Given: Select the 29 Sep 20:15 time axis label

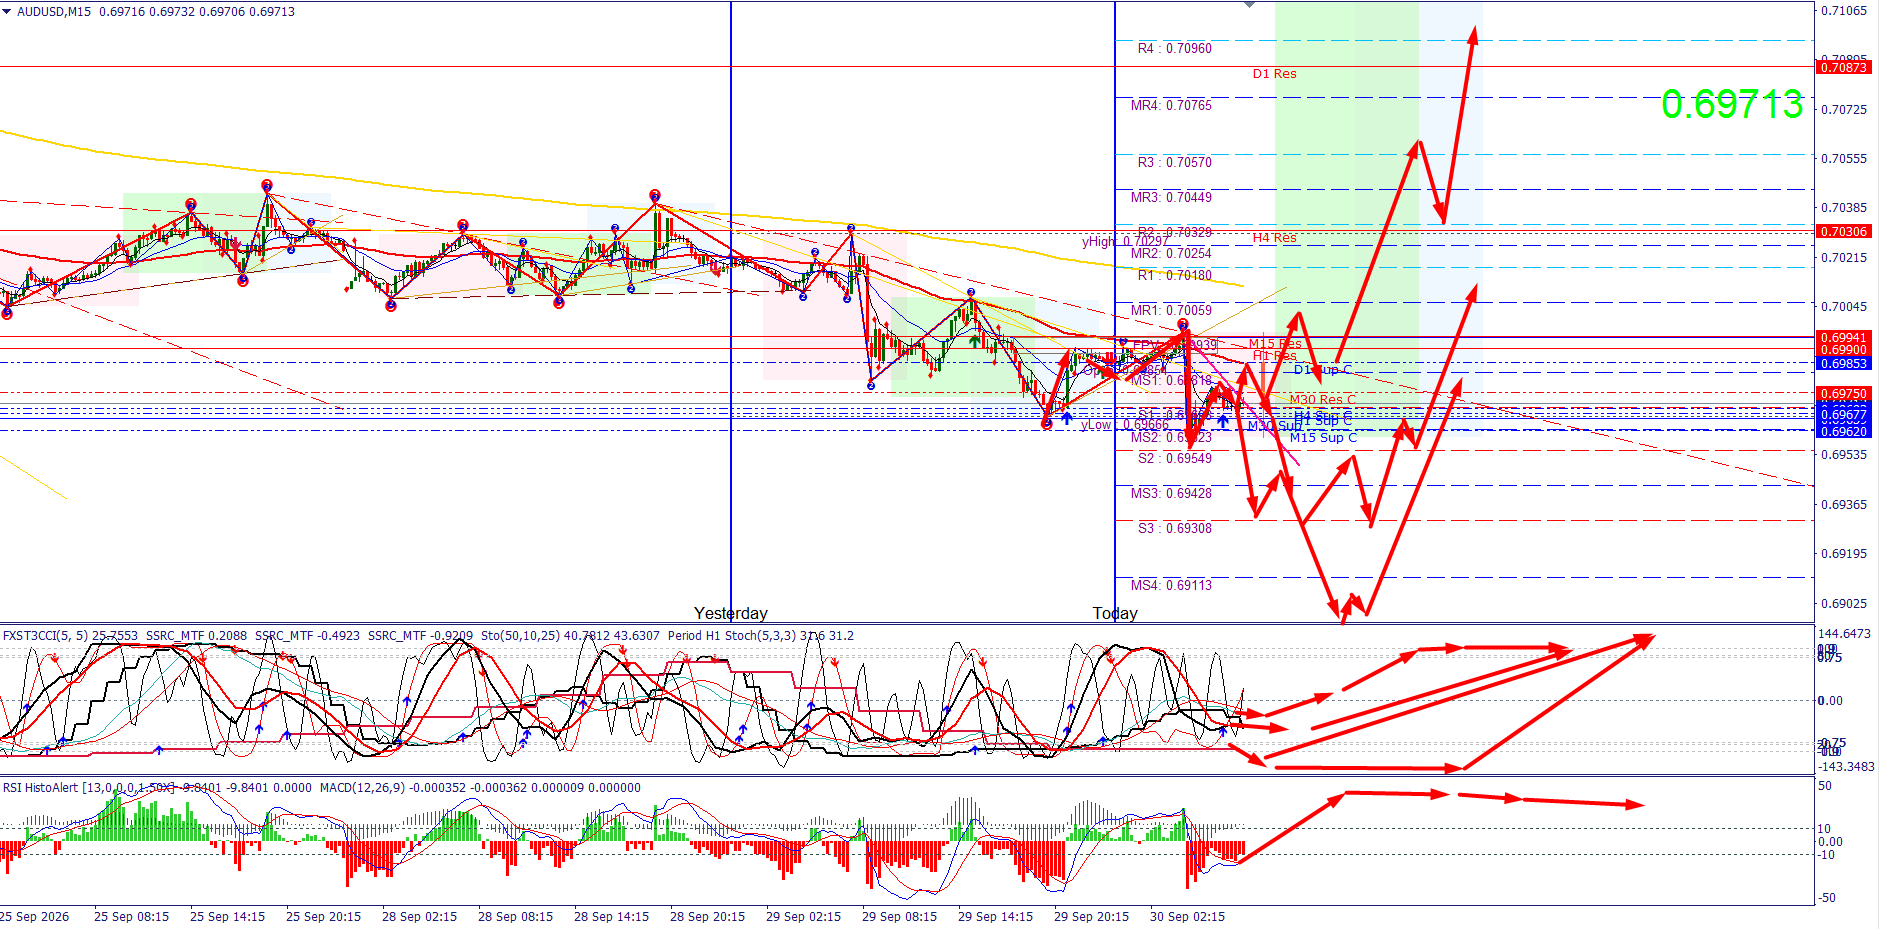Looking at the screenshot, I should coord(1091,917).
